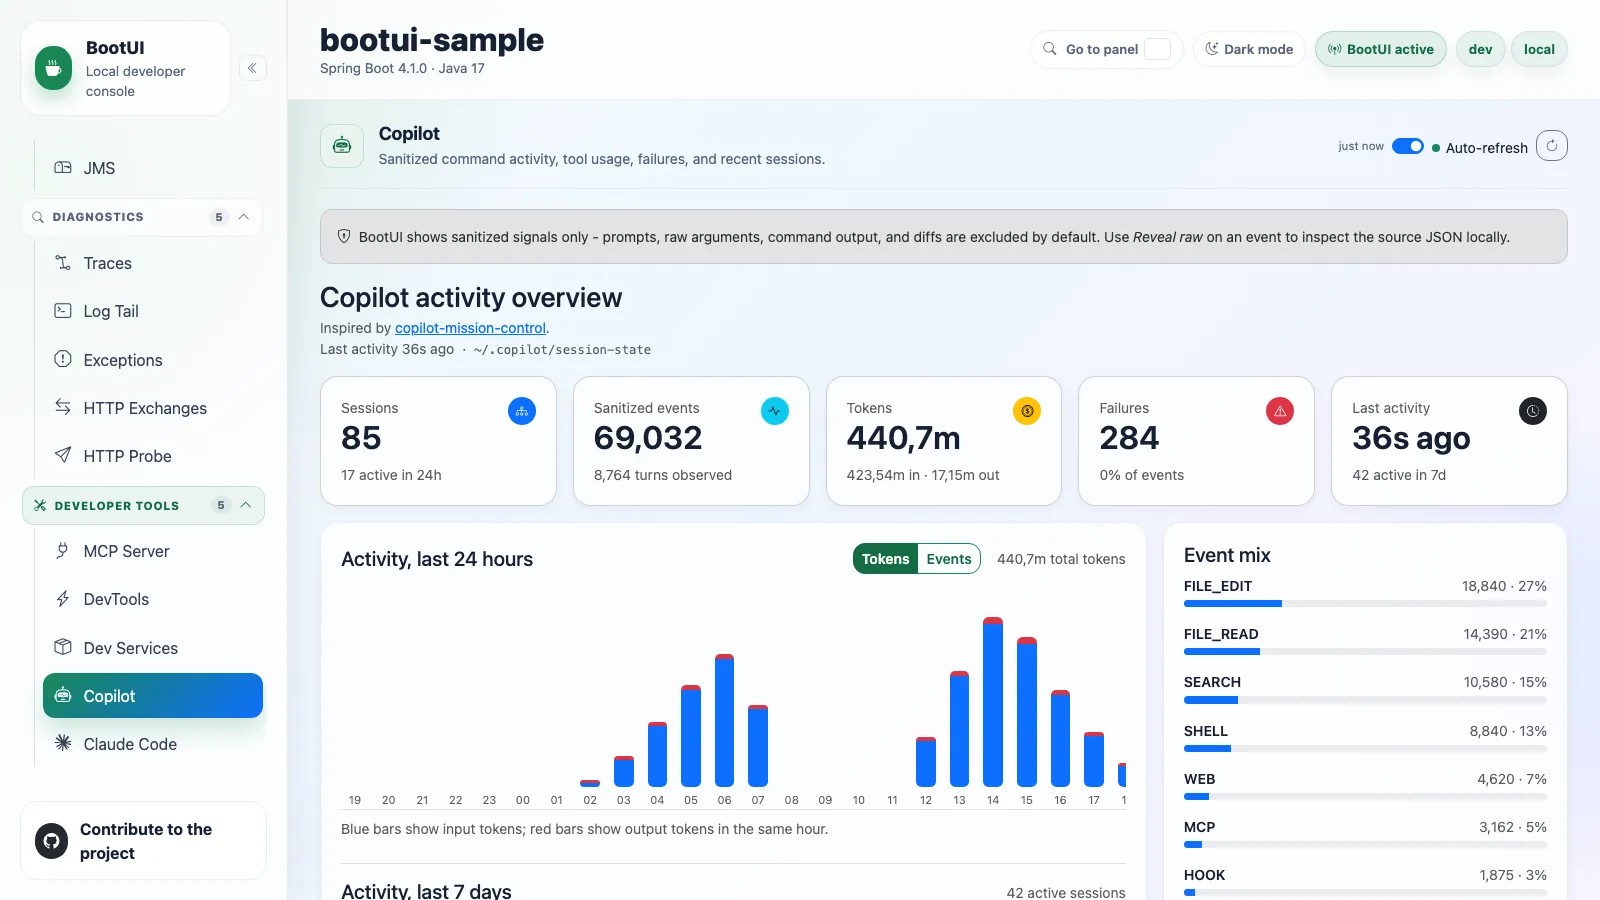Click the search icon next to DIAGNOSTICS

[x=38, y=217]
